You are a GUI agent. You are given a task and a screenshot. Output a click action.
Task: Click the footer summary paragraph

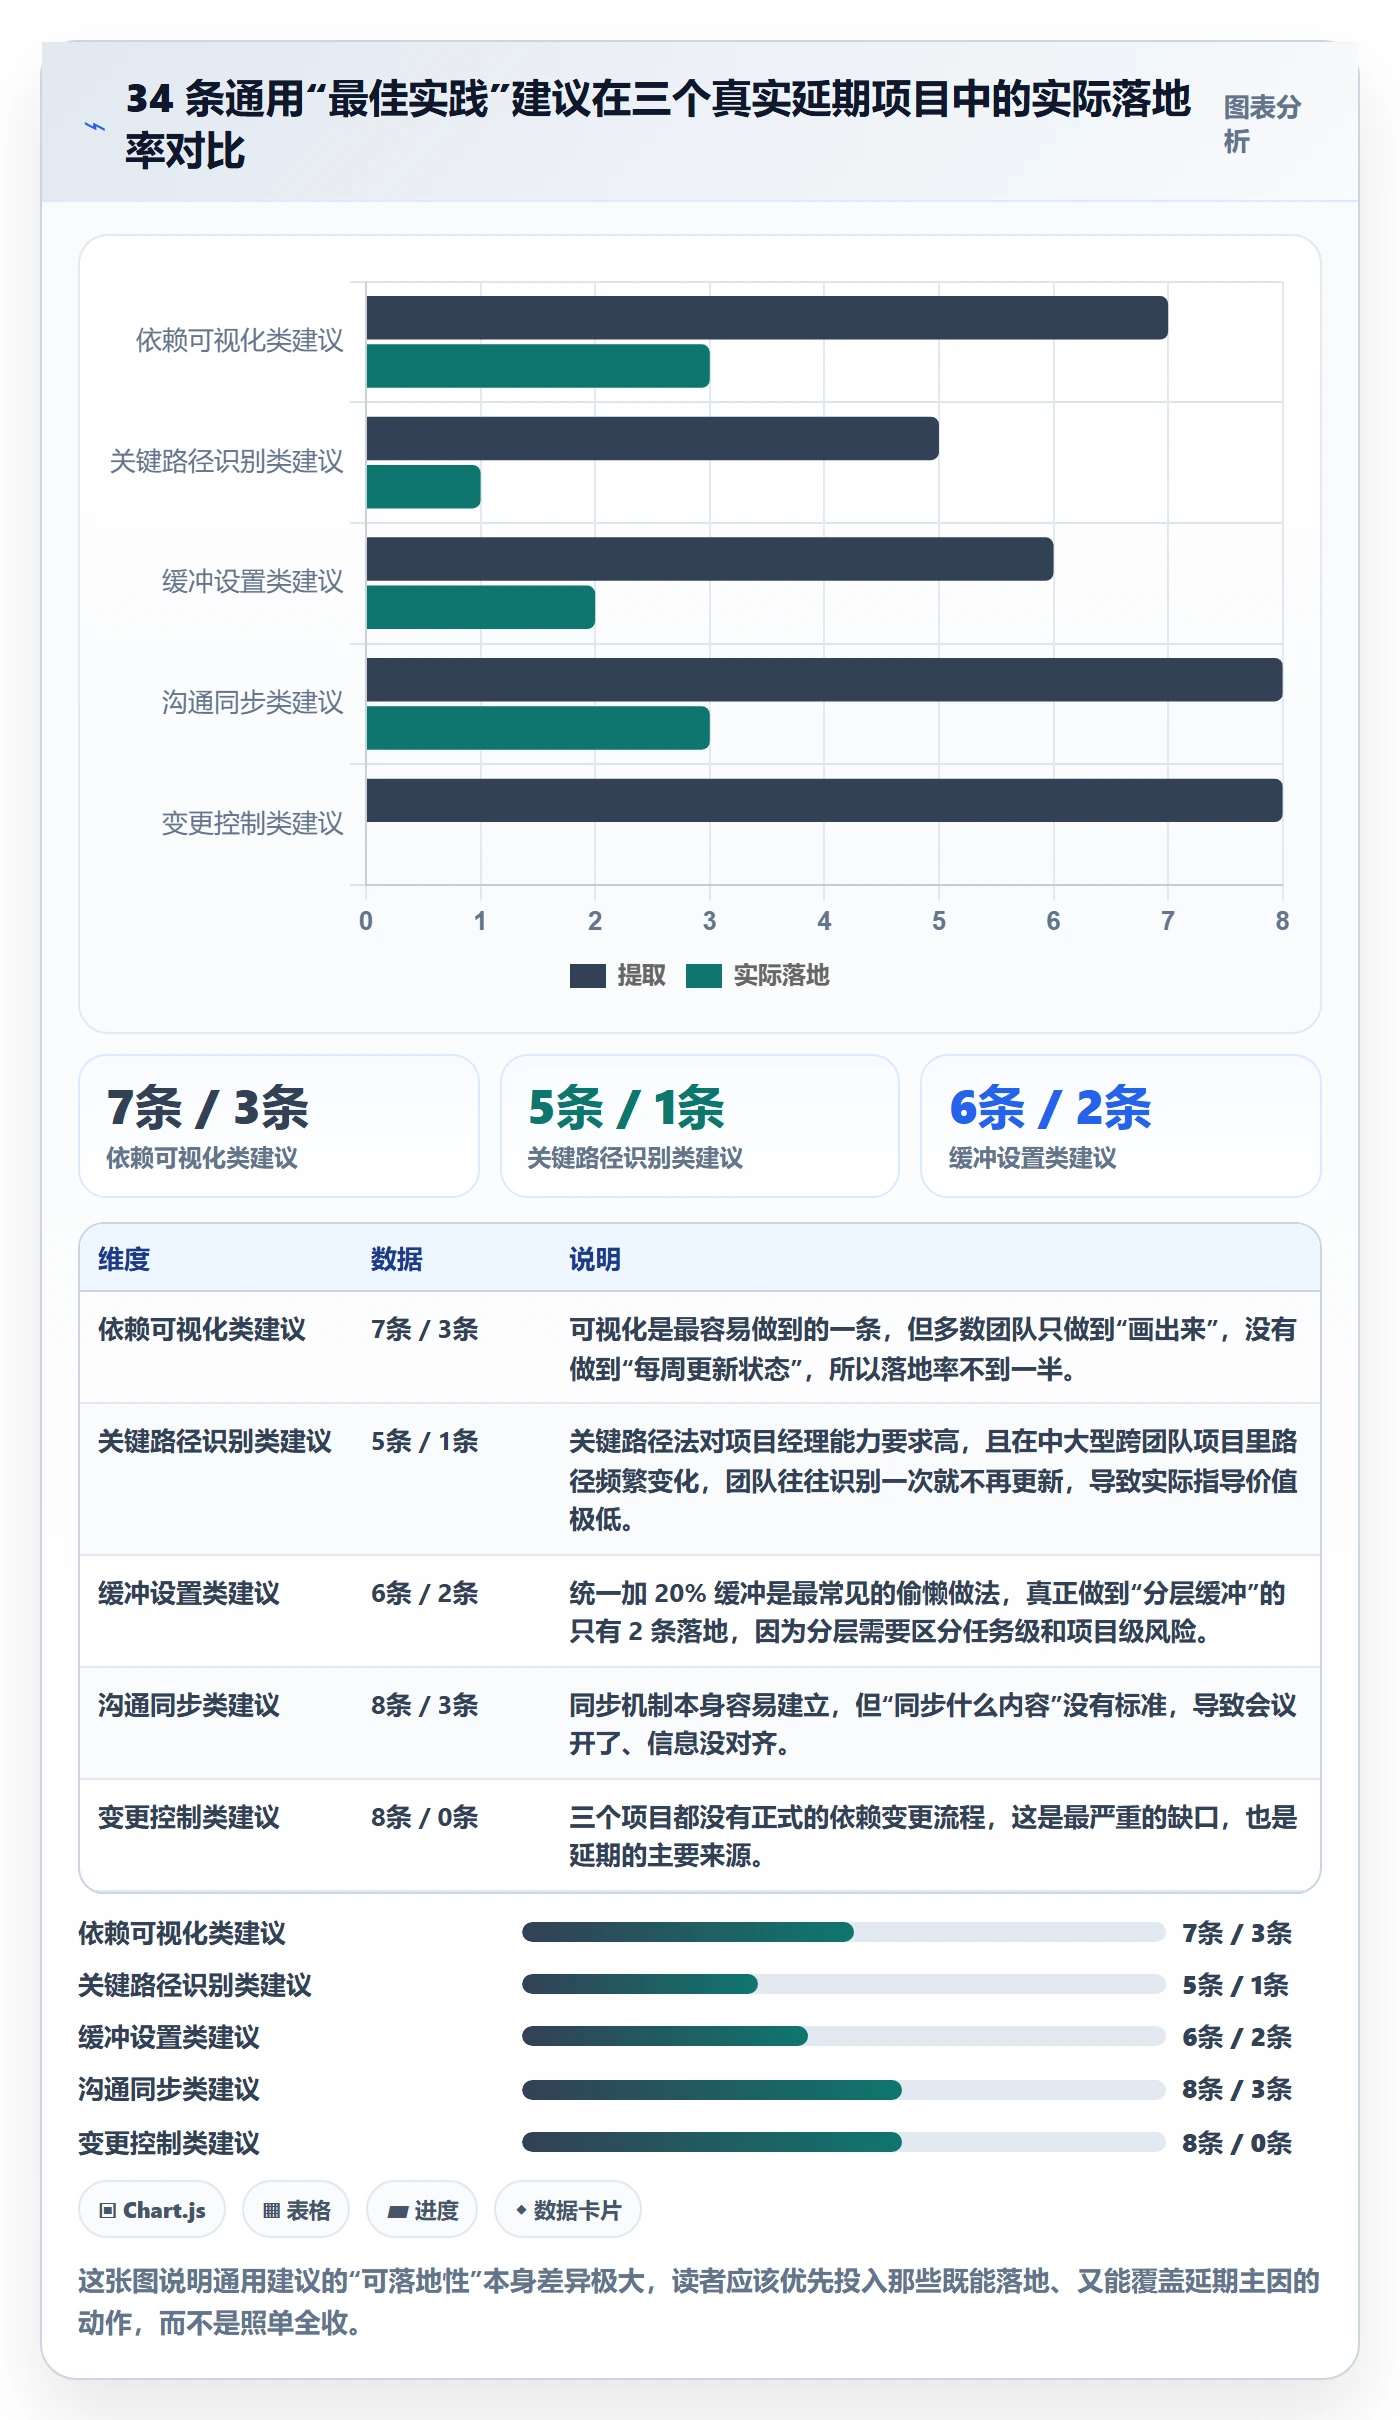click(x=700, y=2301)
